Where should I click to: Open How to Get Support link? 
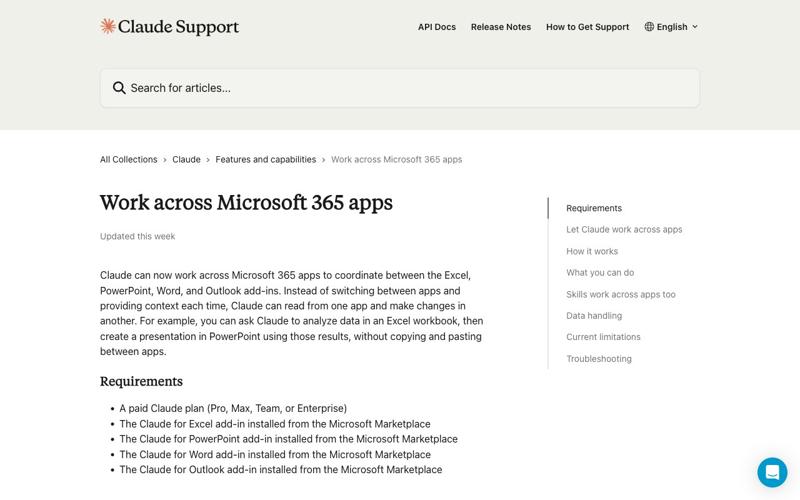(587, 27)
